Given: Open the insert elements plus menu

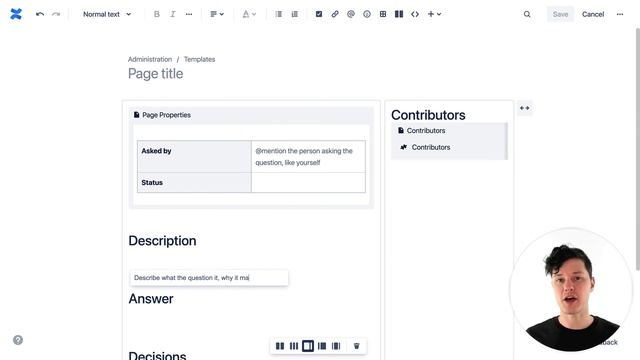Looking at the screenshot, I should pos(434,14).
